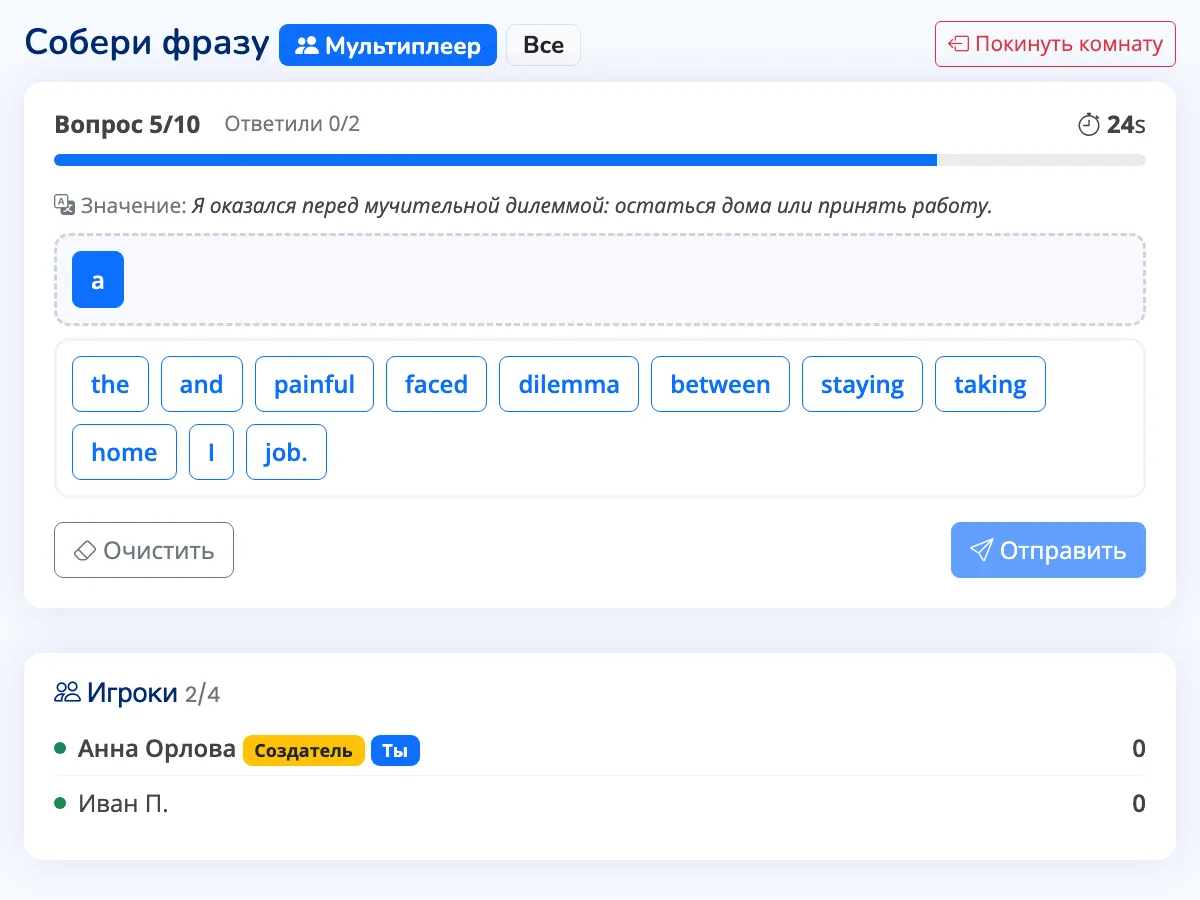Add "staying" to the phrase

click(862, 384)
